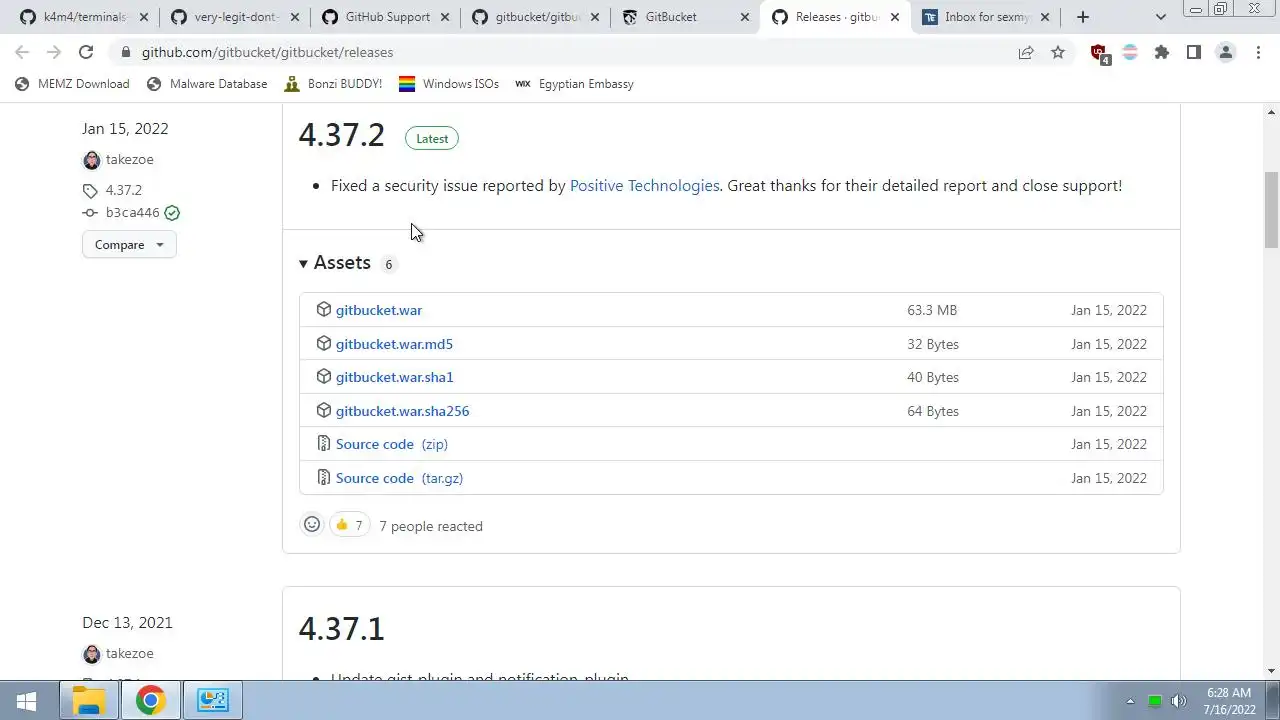Open the Extensions puzzle icon
The height and width of the screenshot is (720, 1280).
[1162, 52]
